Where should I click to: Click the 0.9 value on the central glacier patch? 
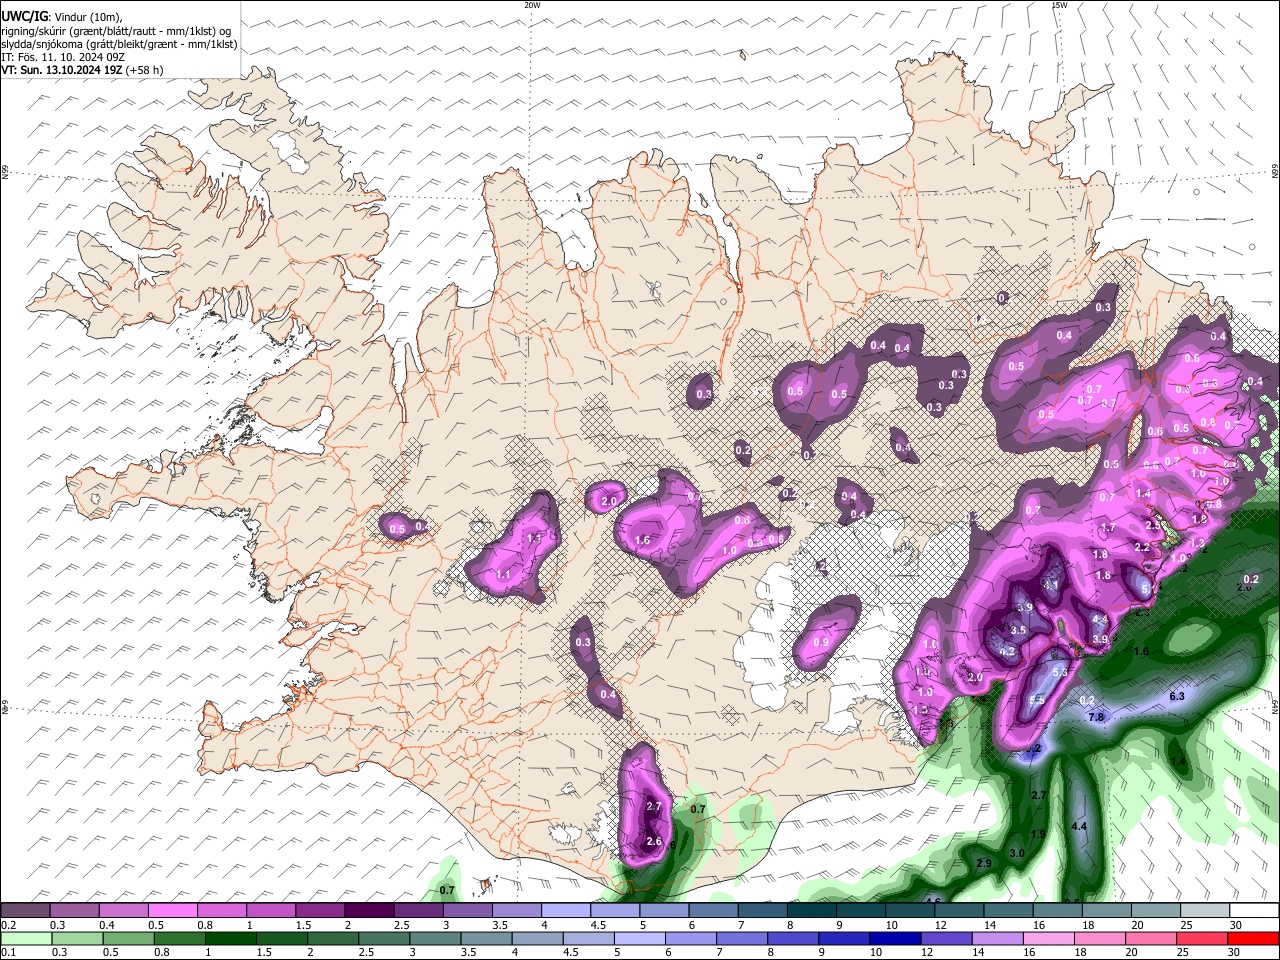coord(822,642)
